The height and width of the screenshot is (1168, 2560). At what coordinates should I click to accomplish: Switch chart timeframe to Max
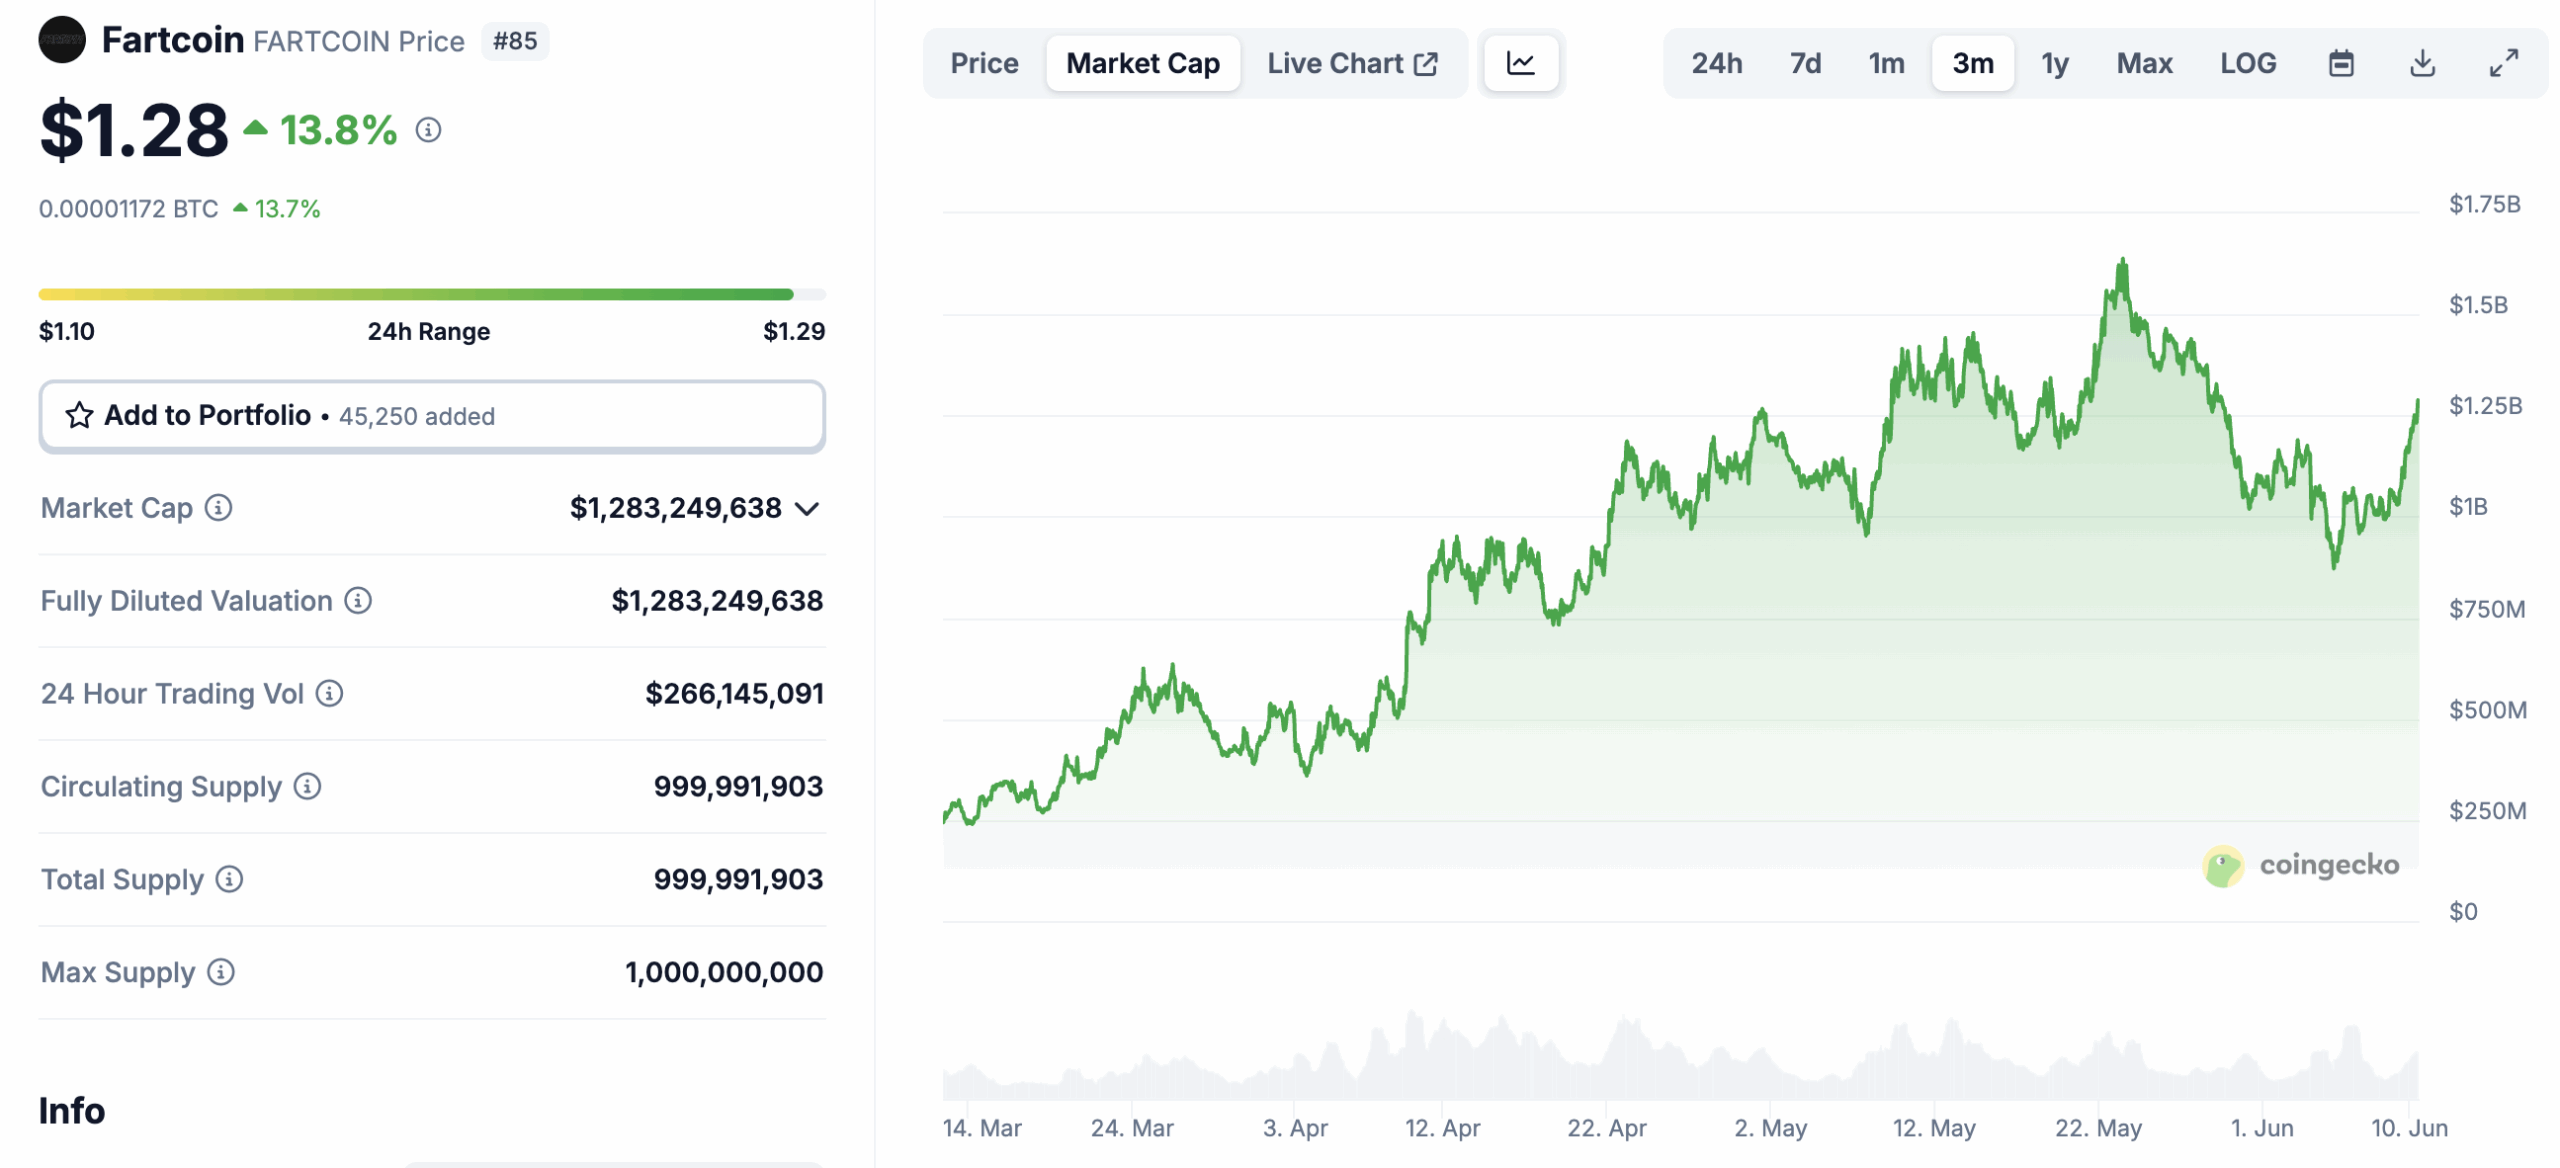(x=2144, y=62)
